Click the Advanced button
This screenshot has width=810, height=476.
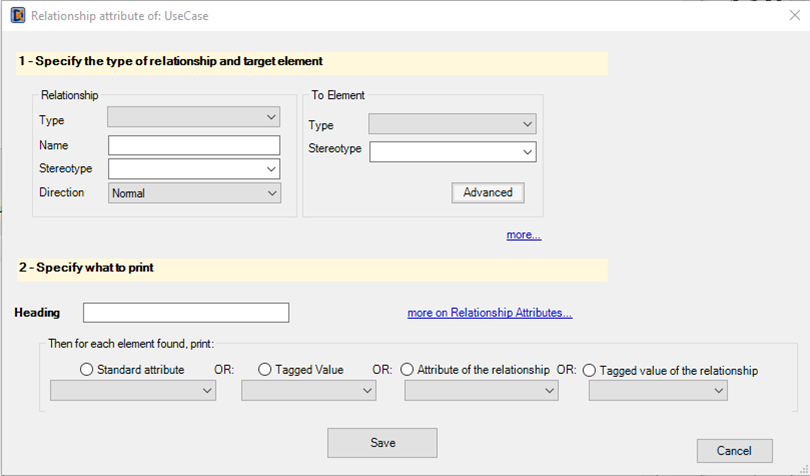pos(488,192)
